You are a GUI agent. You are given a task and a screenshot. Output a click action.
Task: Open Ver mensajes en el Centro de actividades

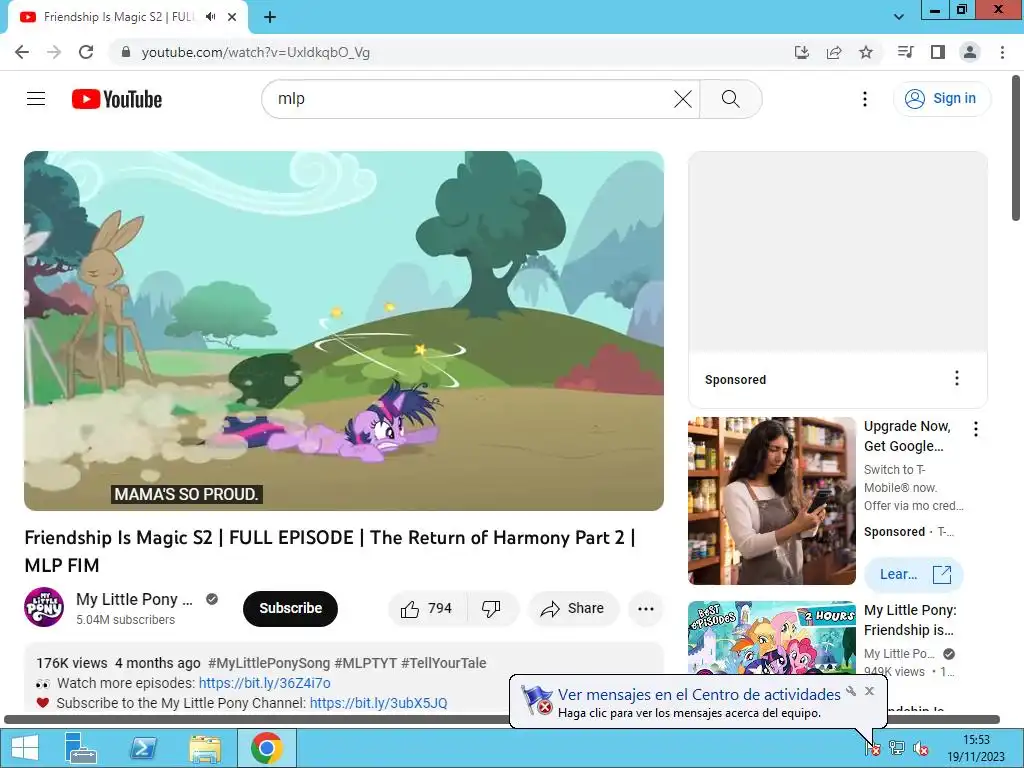tap(699, 694)
